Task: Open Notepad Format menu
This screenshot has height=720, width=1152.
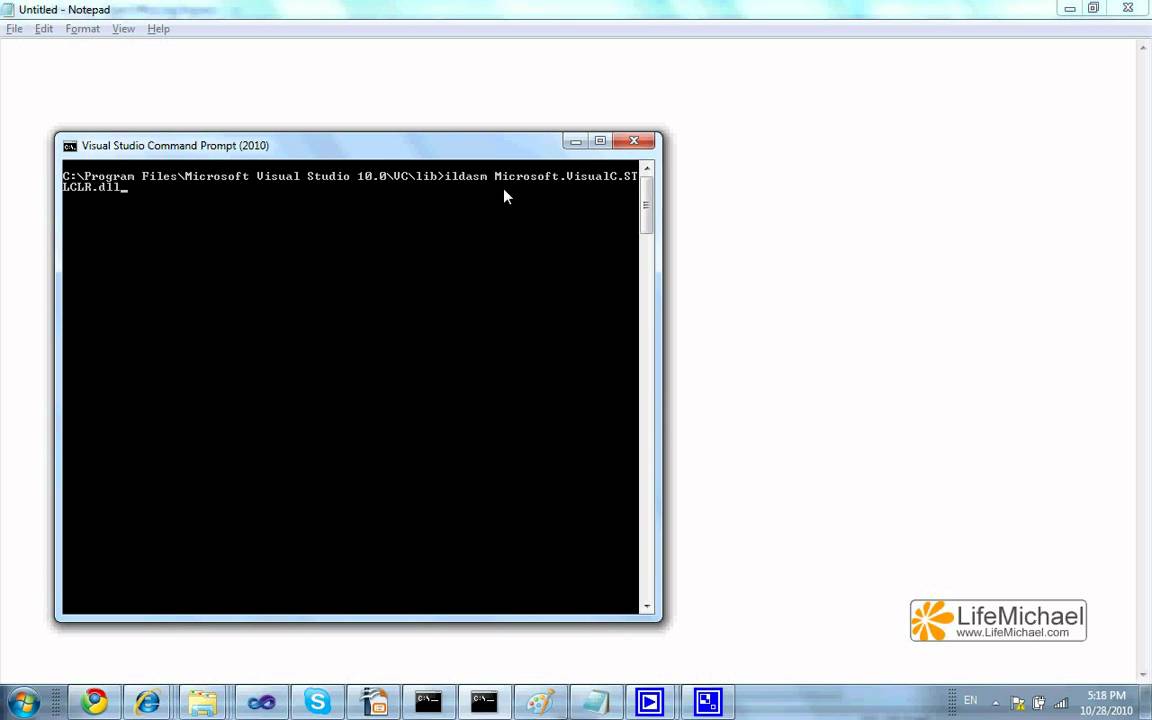Action: point(82,29)
